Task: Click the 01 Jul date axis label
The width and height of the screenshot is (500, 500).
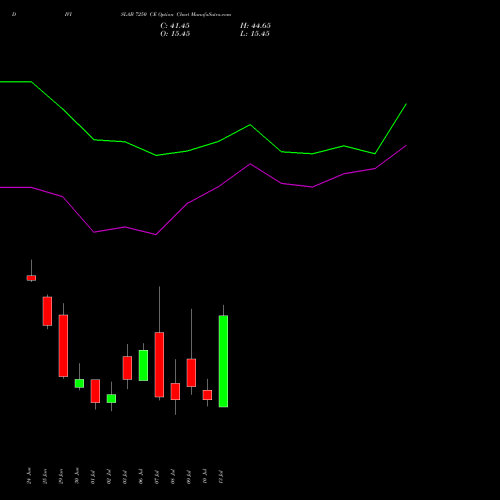Action: click(x=93, y=477)
